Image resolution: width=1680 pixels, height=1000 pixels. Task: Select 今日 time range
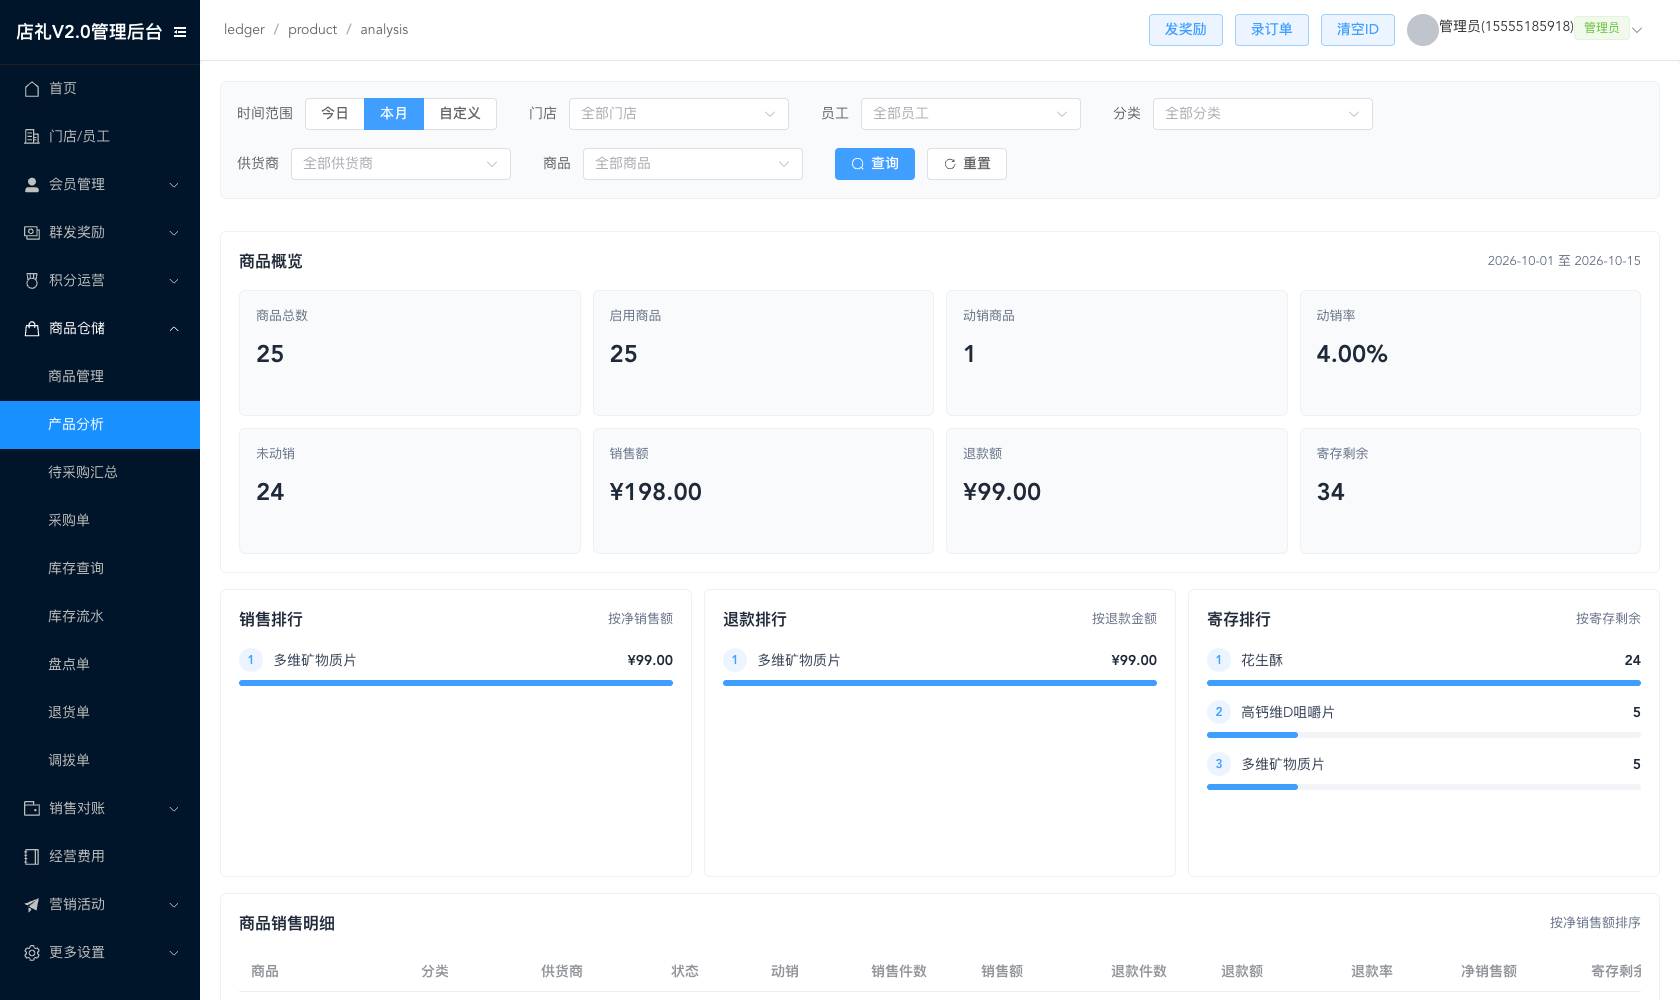335,114
